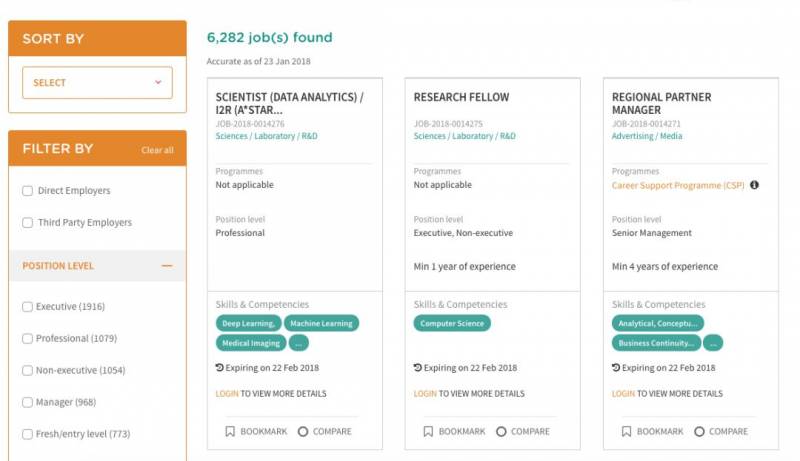This screenshot has height=461, width=800.
Task: Click the ellipsis skills tag on Scientist card
Action: tap(300, 343)
